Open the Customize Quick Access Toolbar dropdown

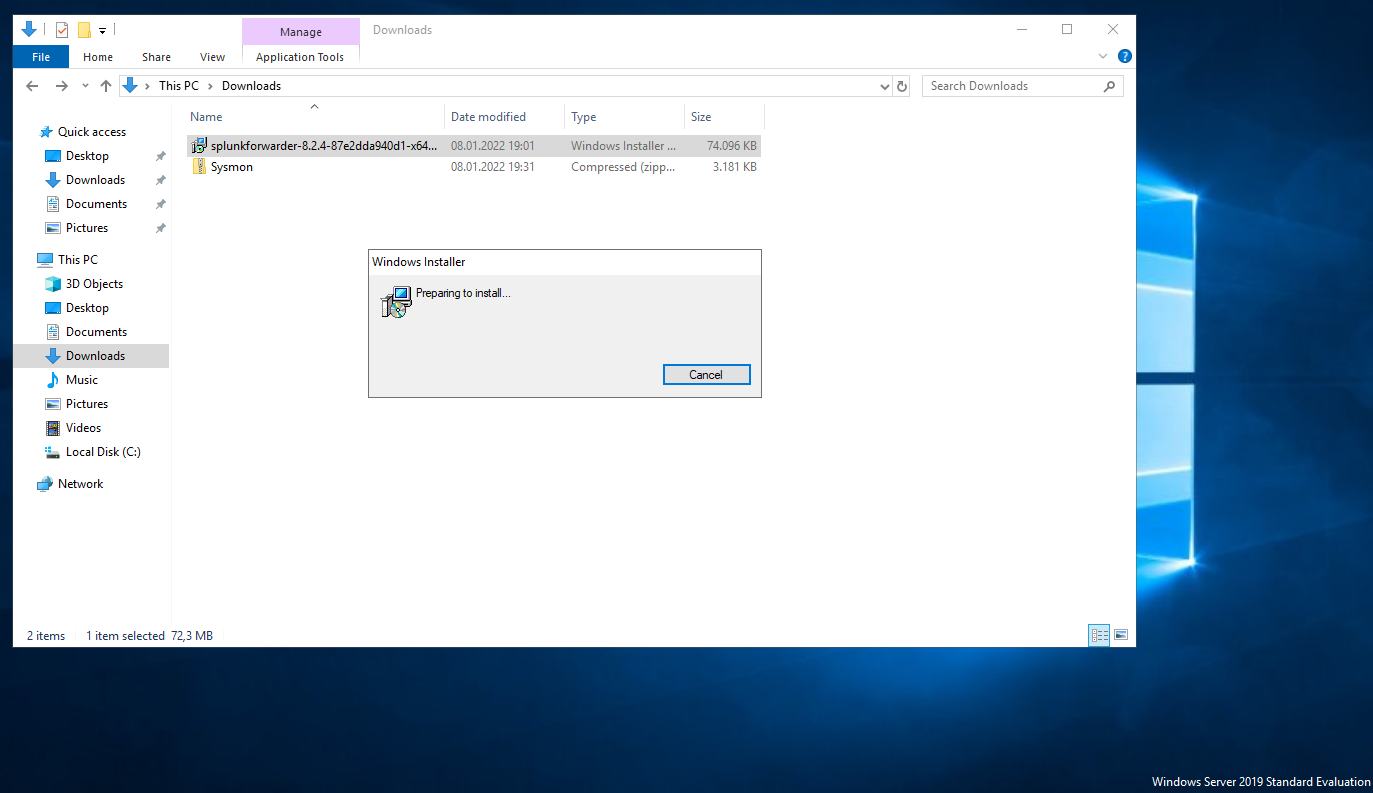click(102, 31)
